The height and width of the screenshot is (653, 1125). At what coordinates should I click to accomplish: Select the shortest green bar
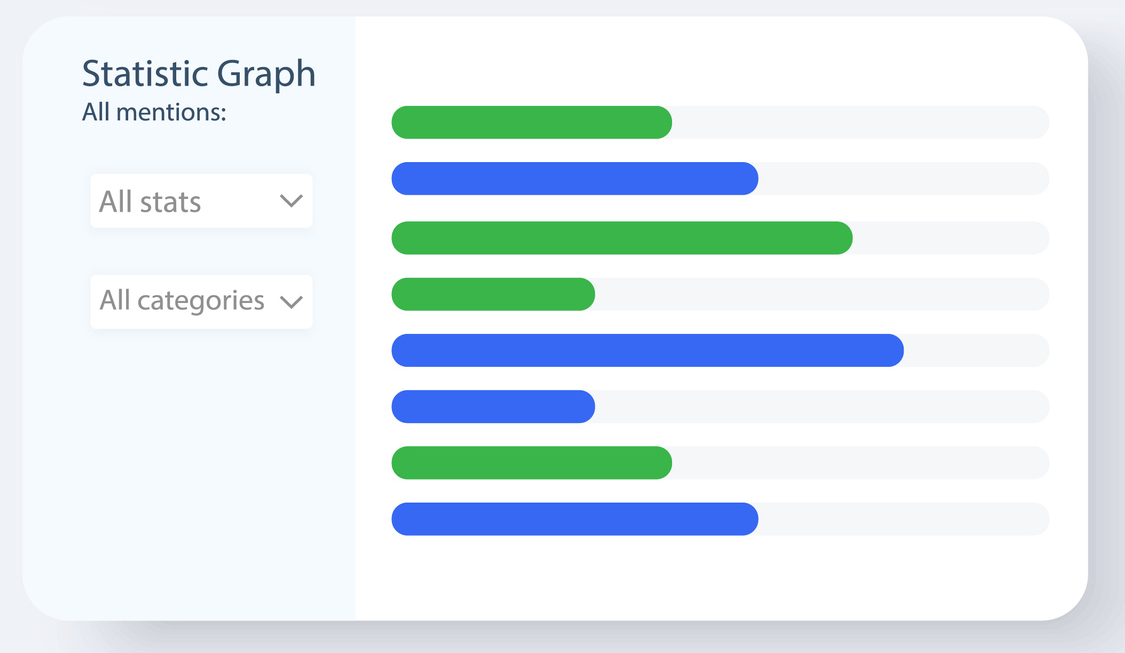tap(493, 295)
